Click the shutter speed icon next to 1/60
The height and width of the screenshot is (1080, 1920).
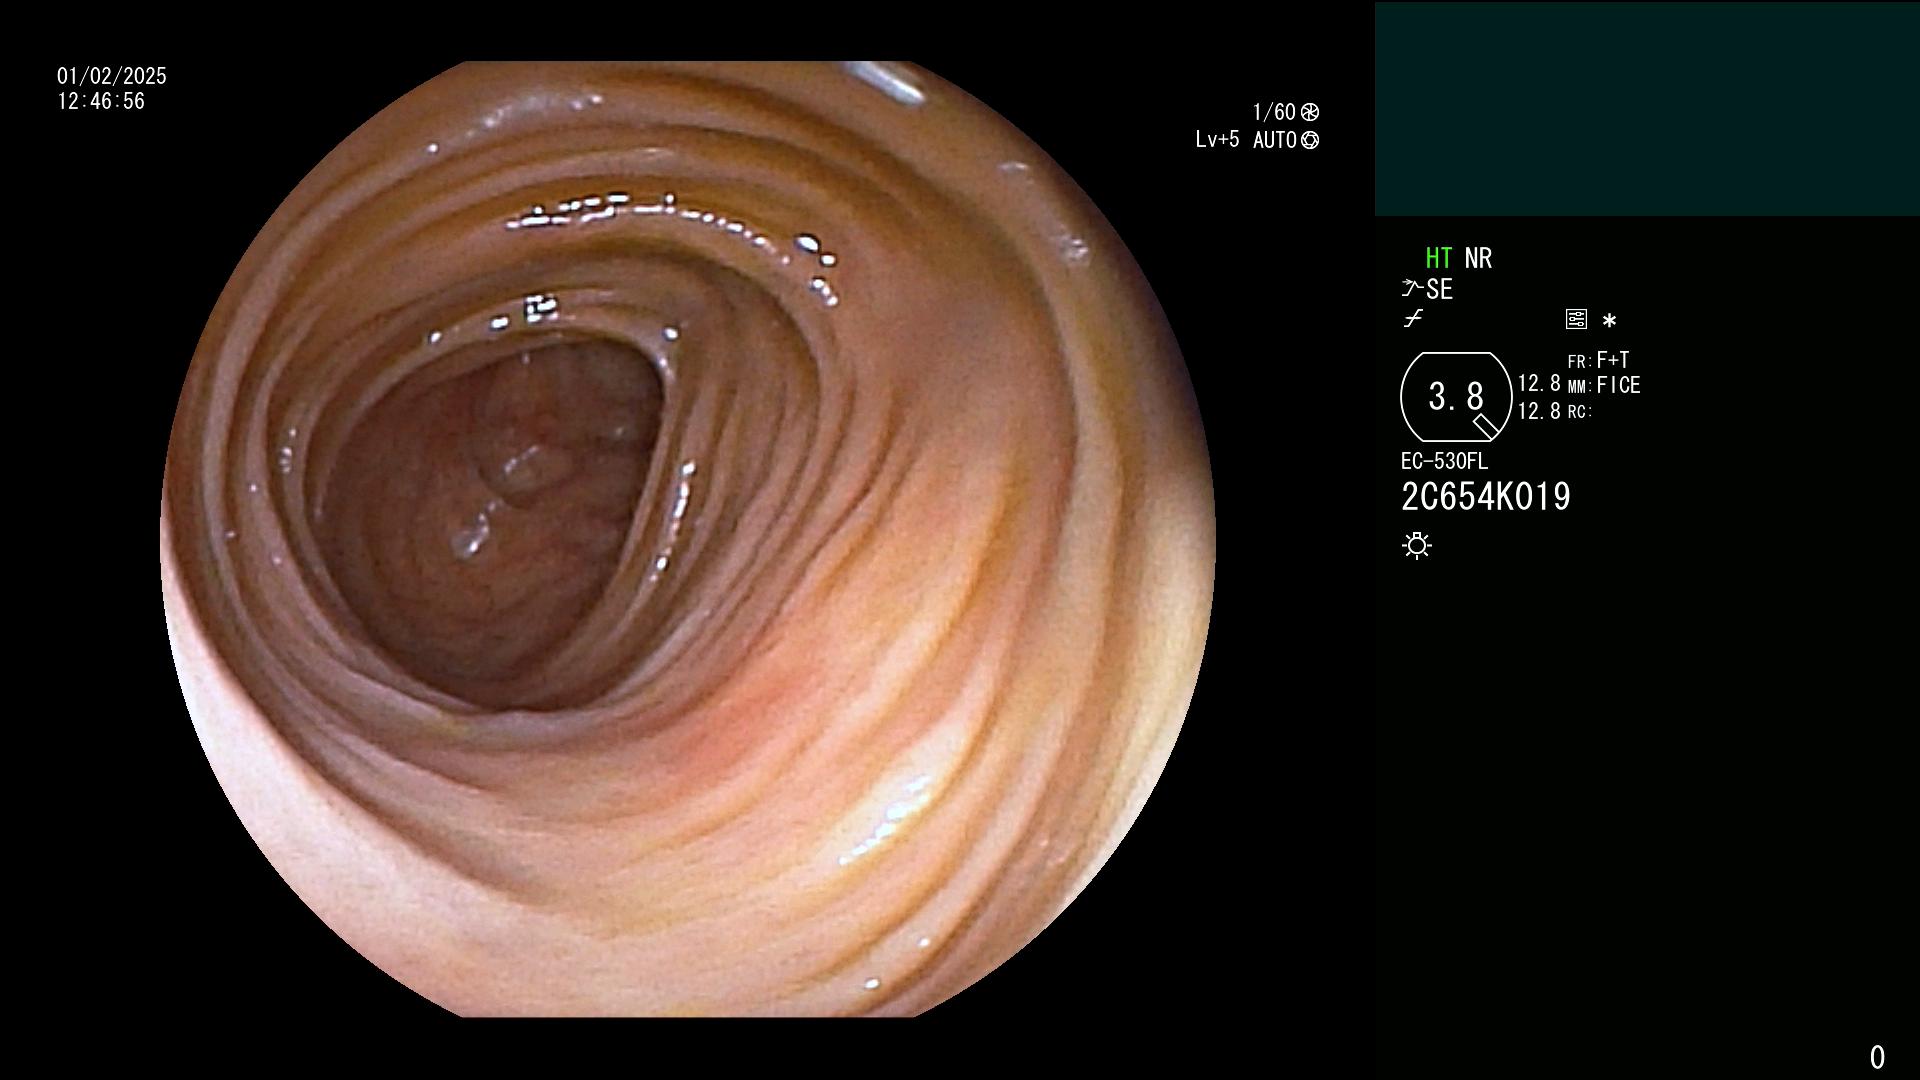[x=1310, y=112]
